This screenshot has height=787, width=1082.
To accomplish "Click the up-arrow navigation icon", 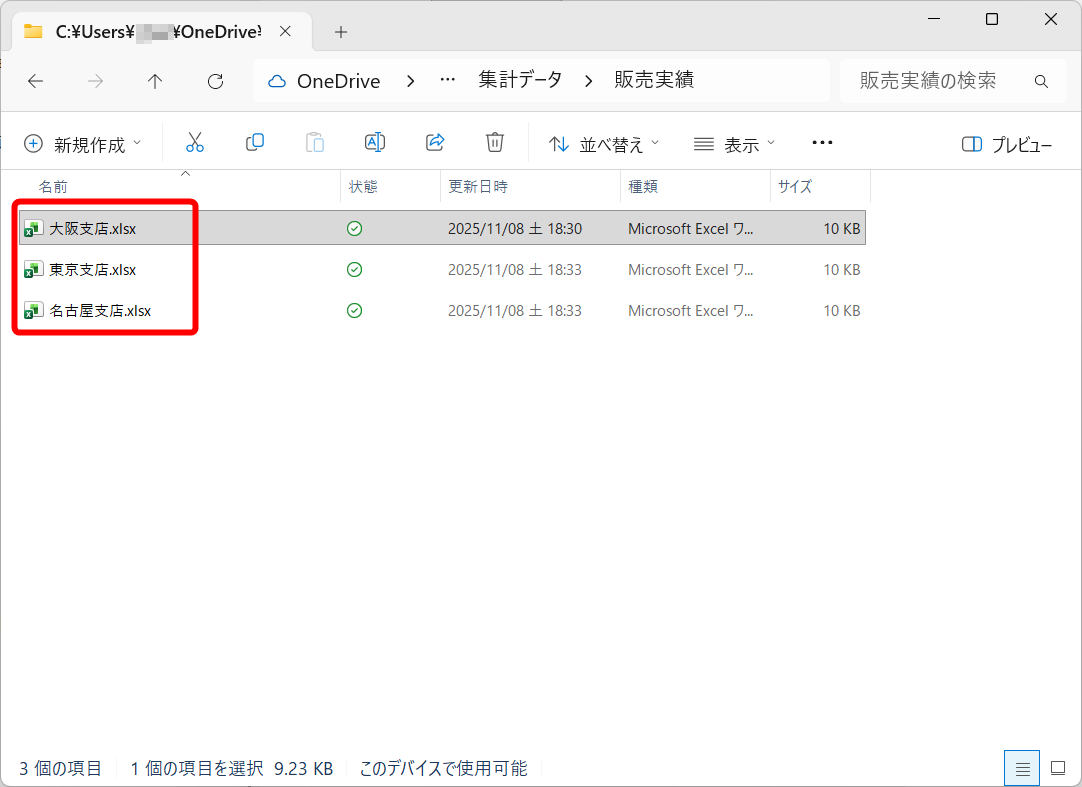I will (x=155, y=81).
